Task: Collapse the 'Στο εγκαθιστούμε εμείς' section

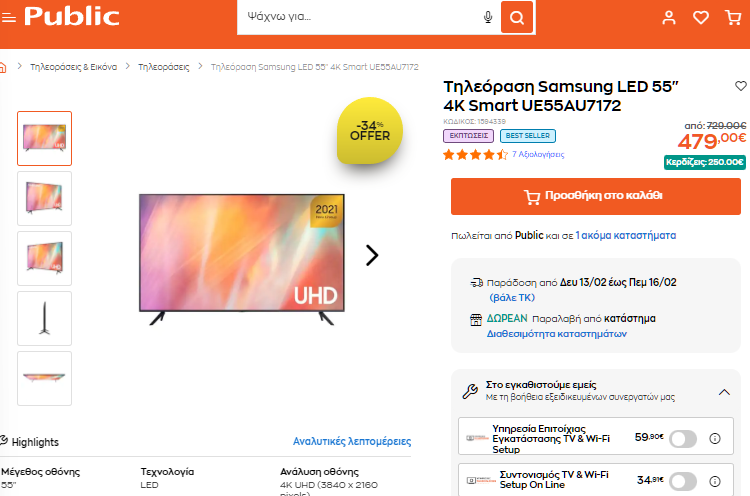Action: click(x=724, y=392)
